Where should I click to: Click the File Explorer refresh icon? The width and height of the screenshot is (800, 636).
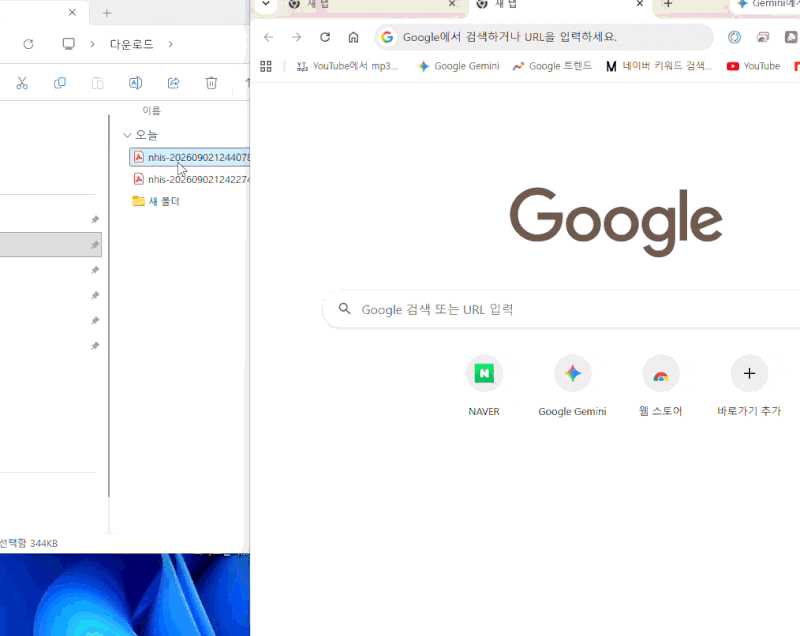(28, 44)
